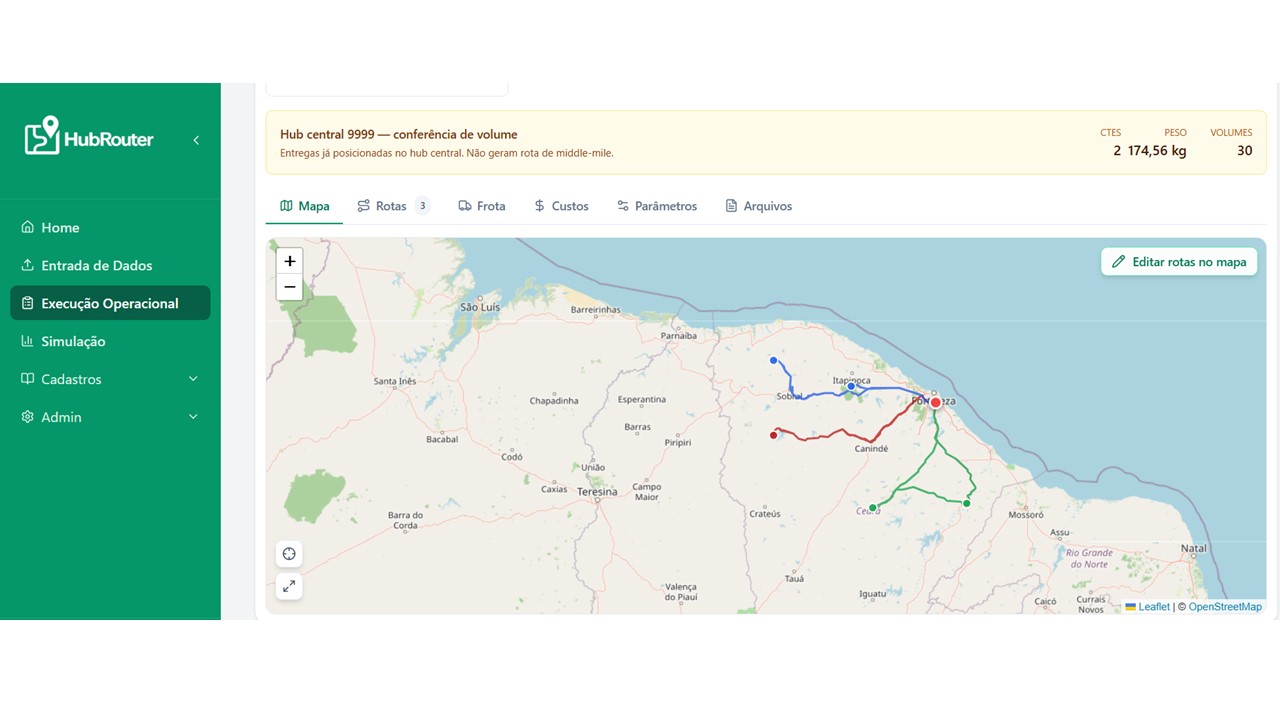Click the VOLUMES value 30
The width and height of the screenshot is (1280, 720).
point(1244,151)
